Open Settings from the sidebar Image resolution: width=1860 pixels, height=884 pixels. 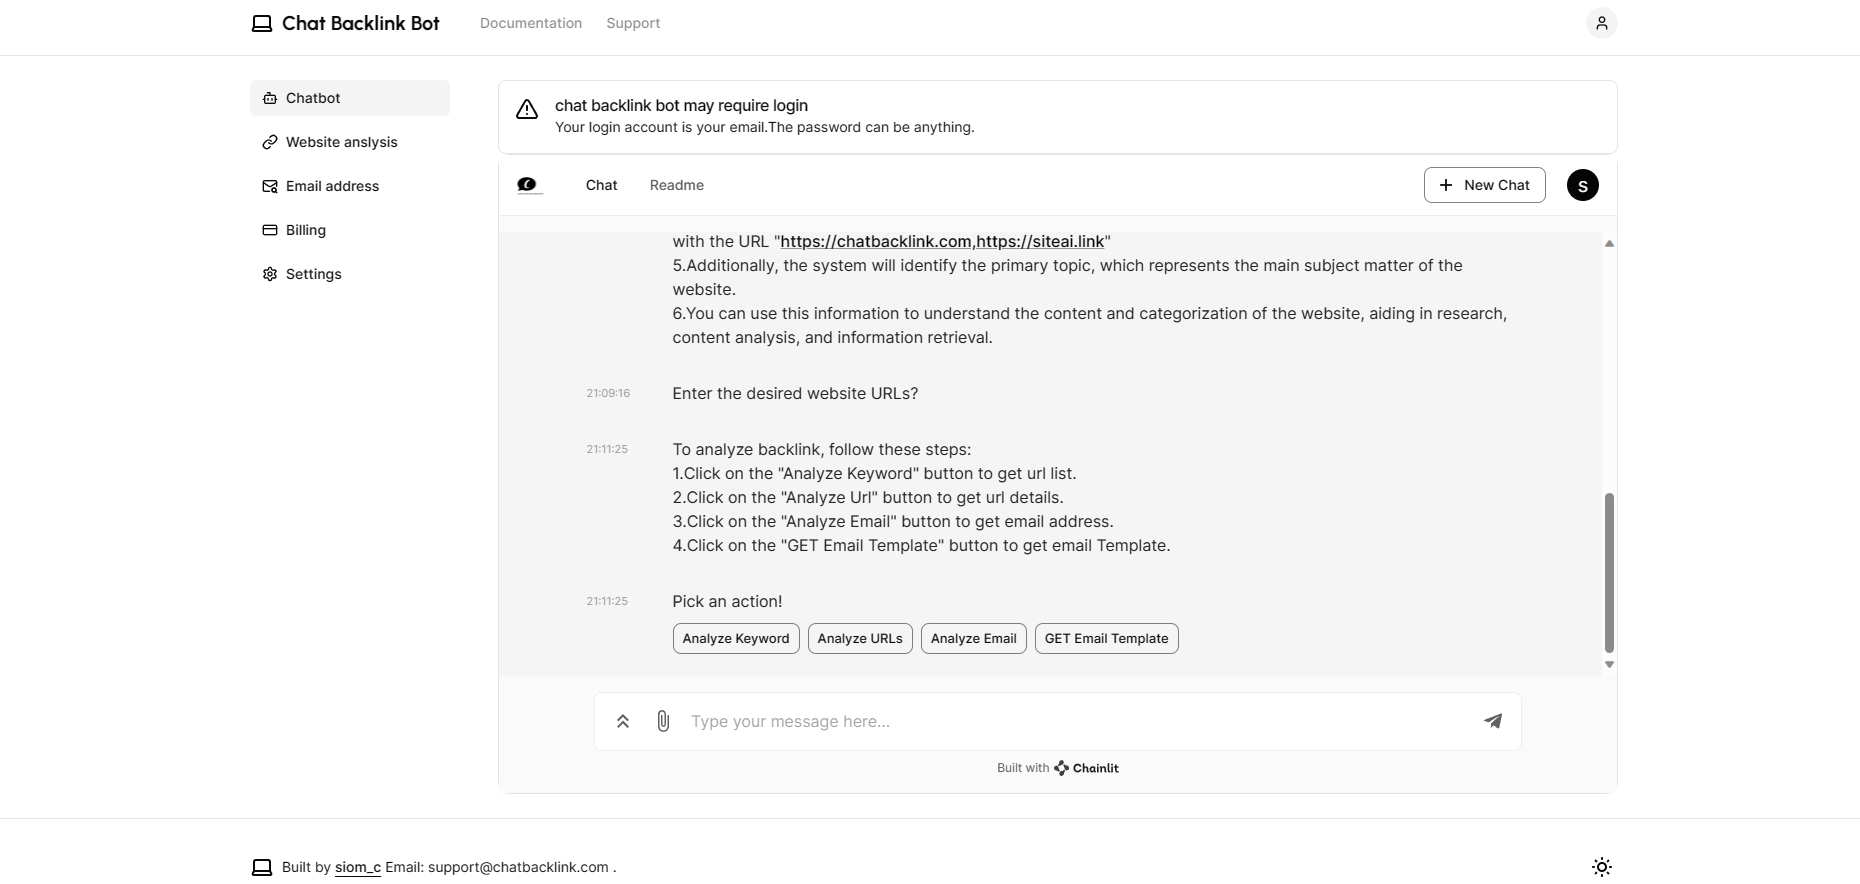point(313,274)
